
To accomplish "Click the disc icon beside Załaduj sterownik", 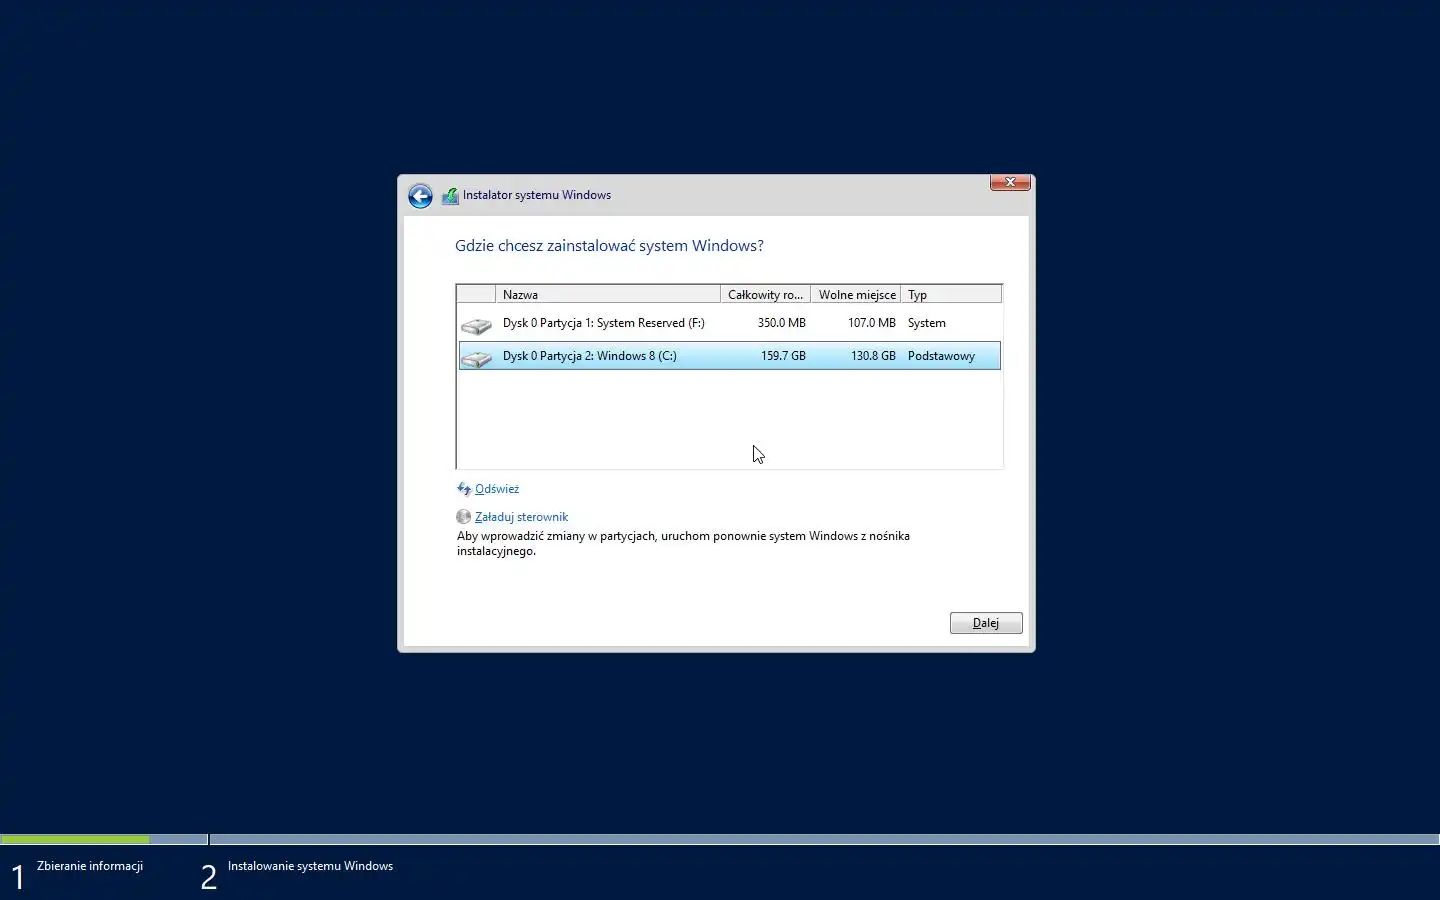I will click(464, 517).
